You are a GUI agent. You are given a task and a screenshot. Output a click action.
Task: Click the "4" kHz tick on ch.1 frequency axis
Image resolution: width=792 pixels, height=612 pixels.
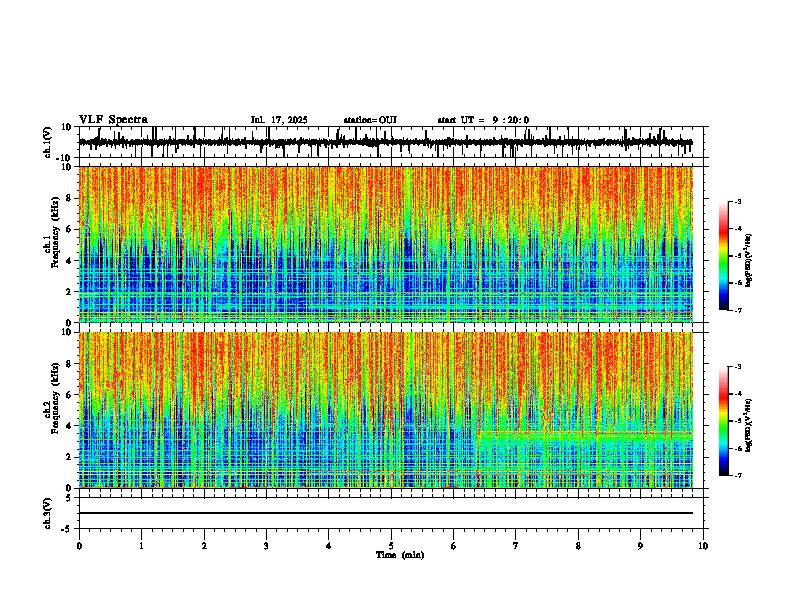(69, 261)
